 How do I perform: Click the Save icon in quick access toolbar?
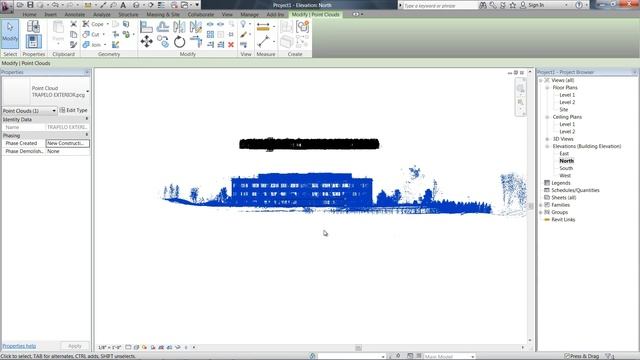tap(30, 5)
